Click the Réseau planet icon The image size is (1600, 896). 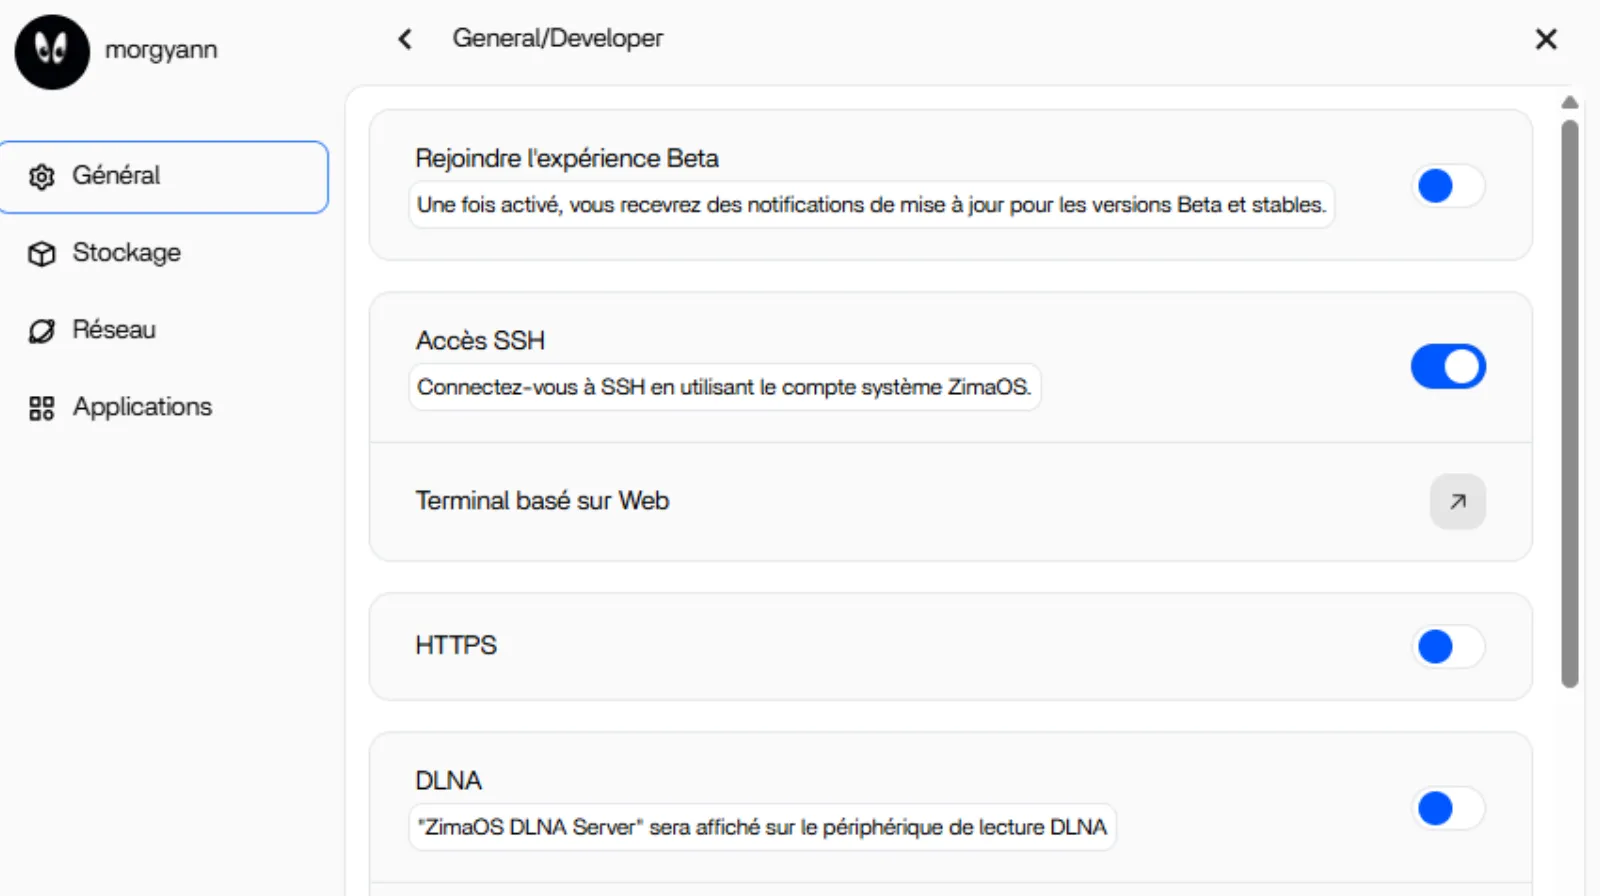coord(41,331)
